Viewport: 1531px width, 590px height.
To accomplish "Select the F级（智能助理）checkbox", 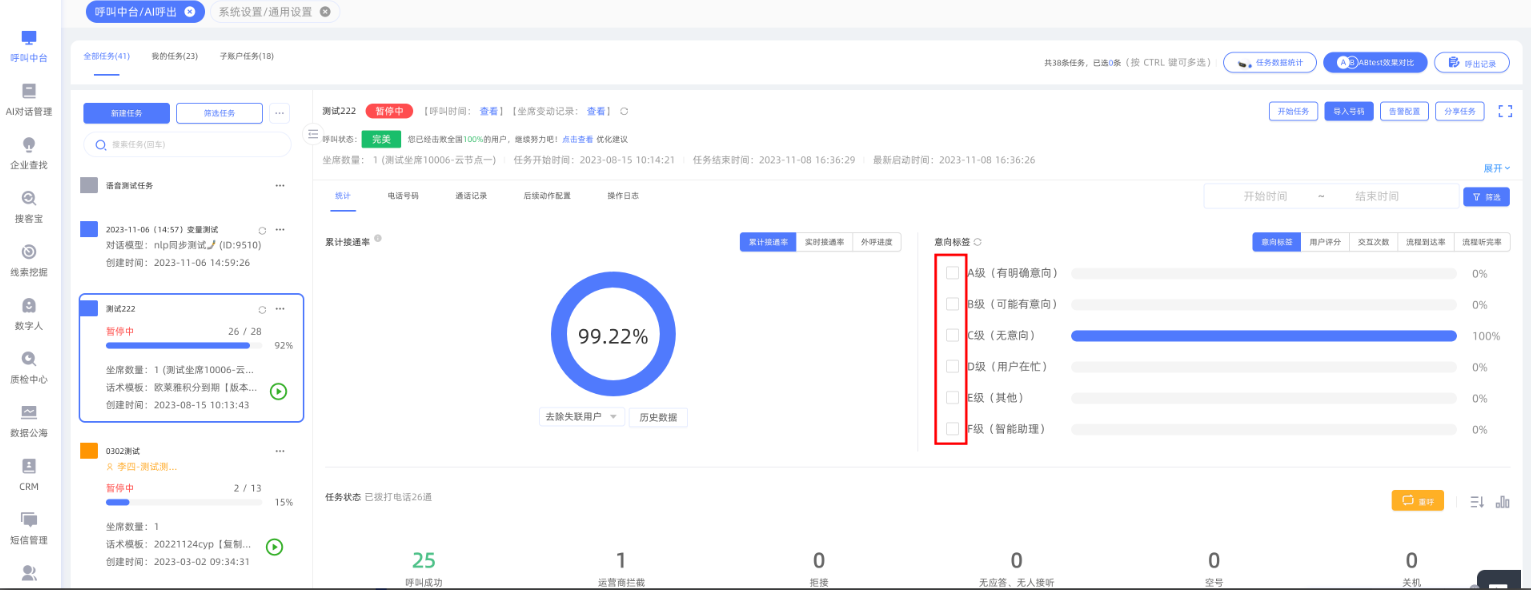I will (952, 429).
